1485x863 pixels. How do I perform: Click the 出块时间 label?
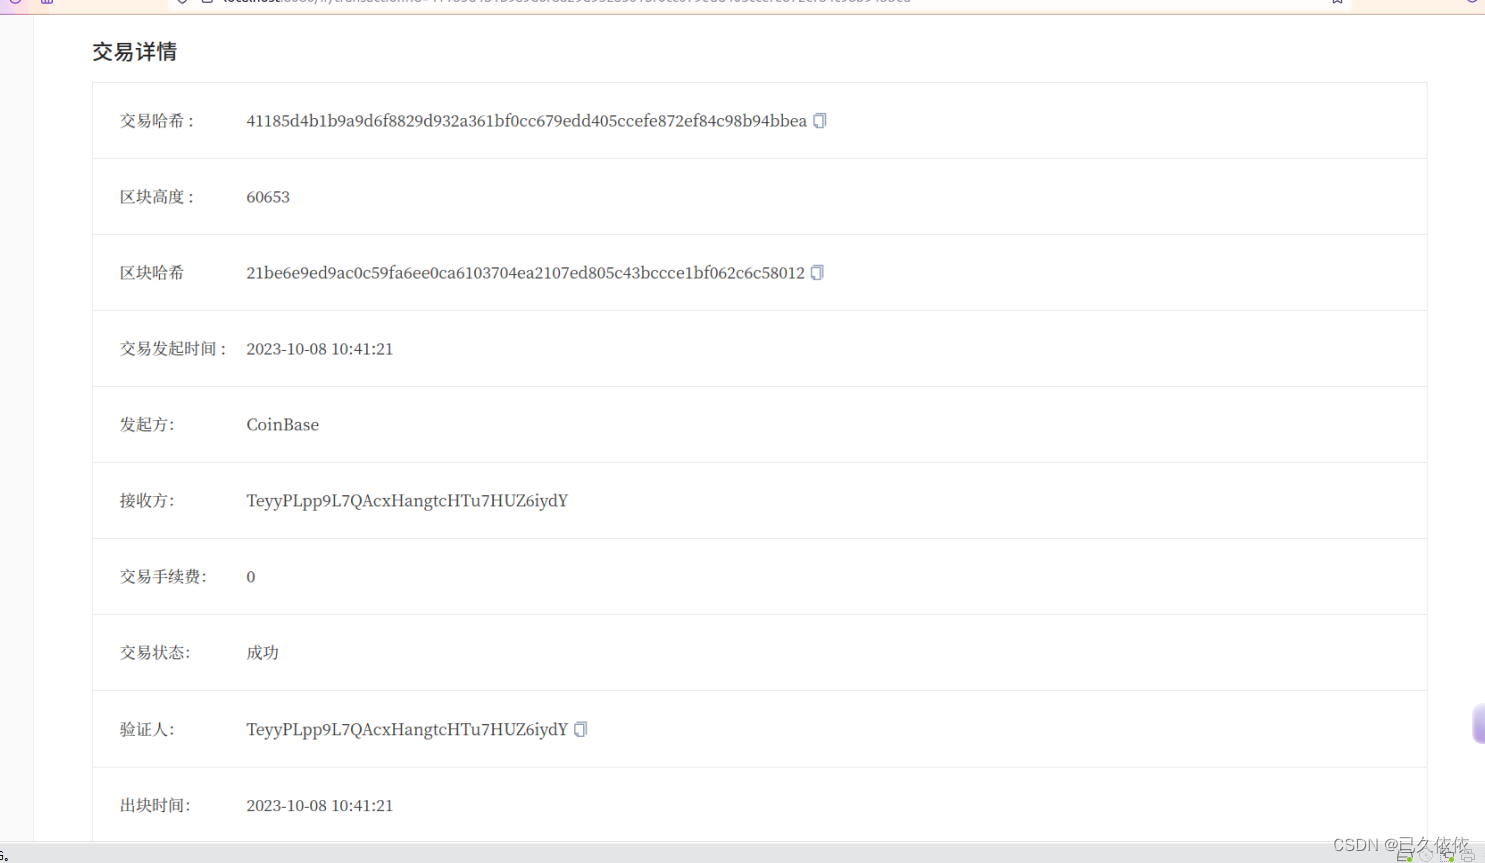click(155, 805)
